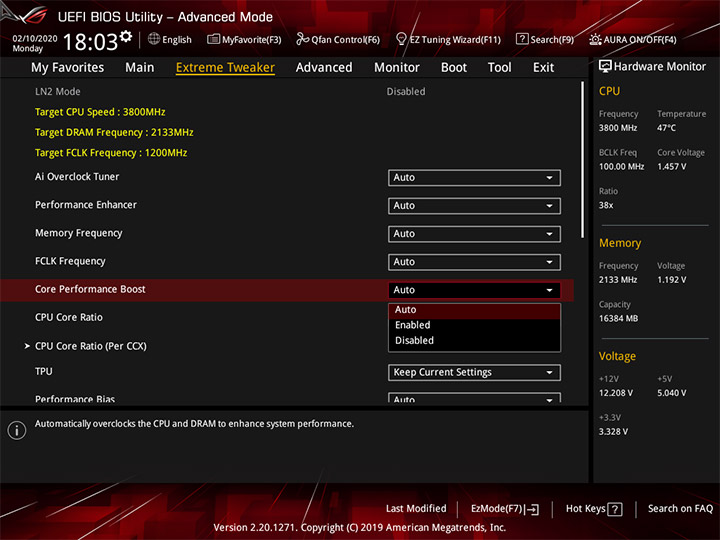Click Target DRAM Frequency : 2133MHz text
Image resolution: width=720 pixels, height=540 pixels.
click(x=114, y=132)
